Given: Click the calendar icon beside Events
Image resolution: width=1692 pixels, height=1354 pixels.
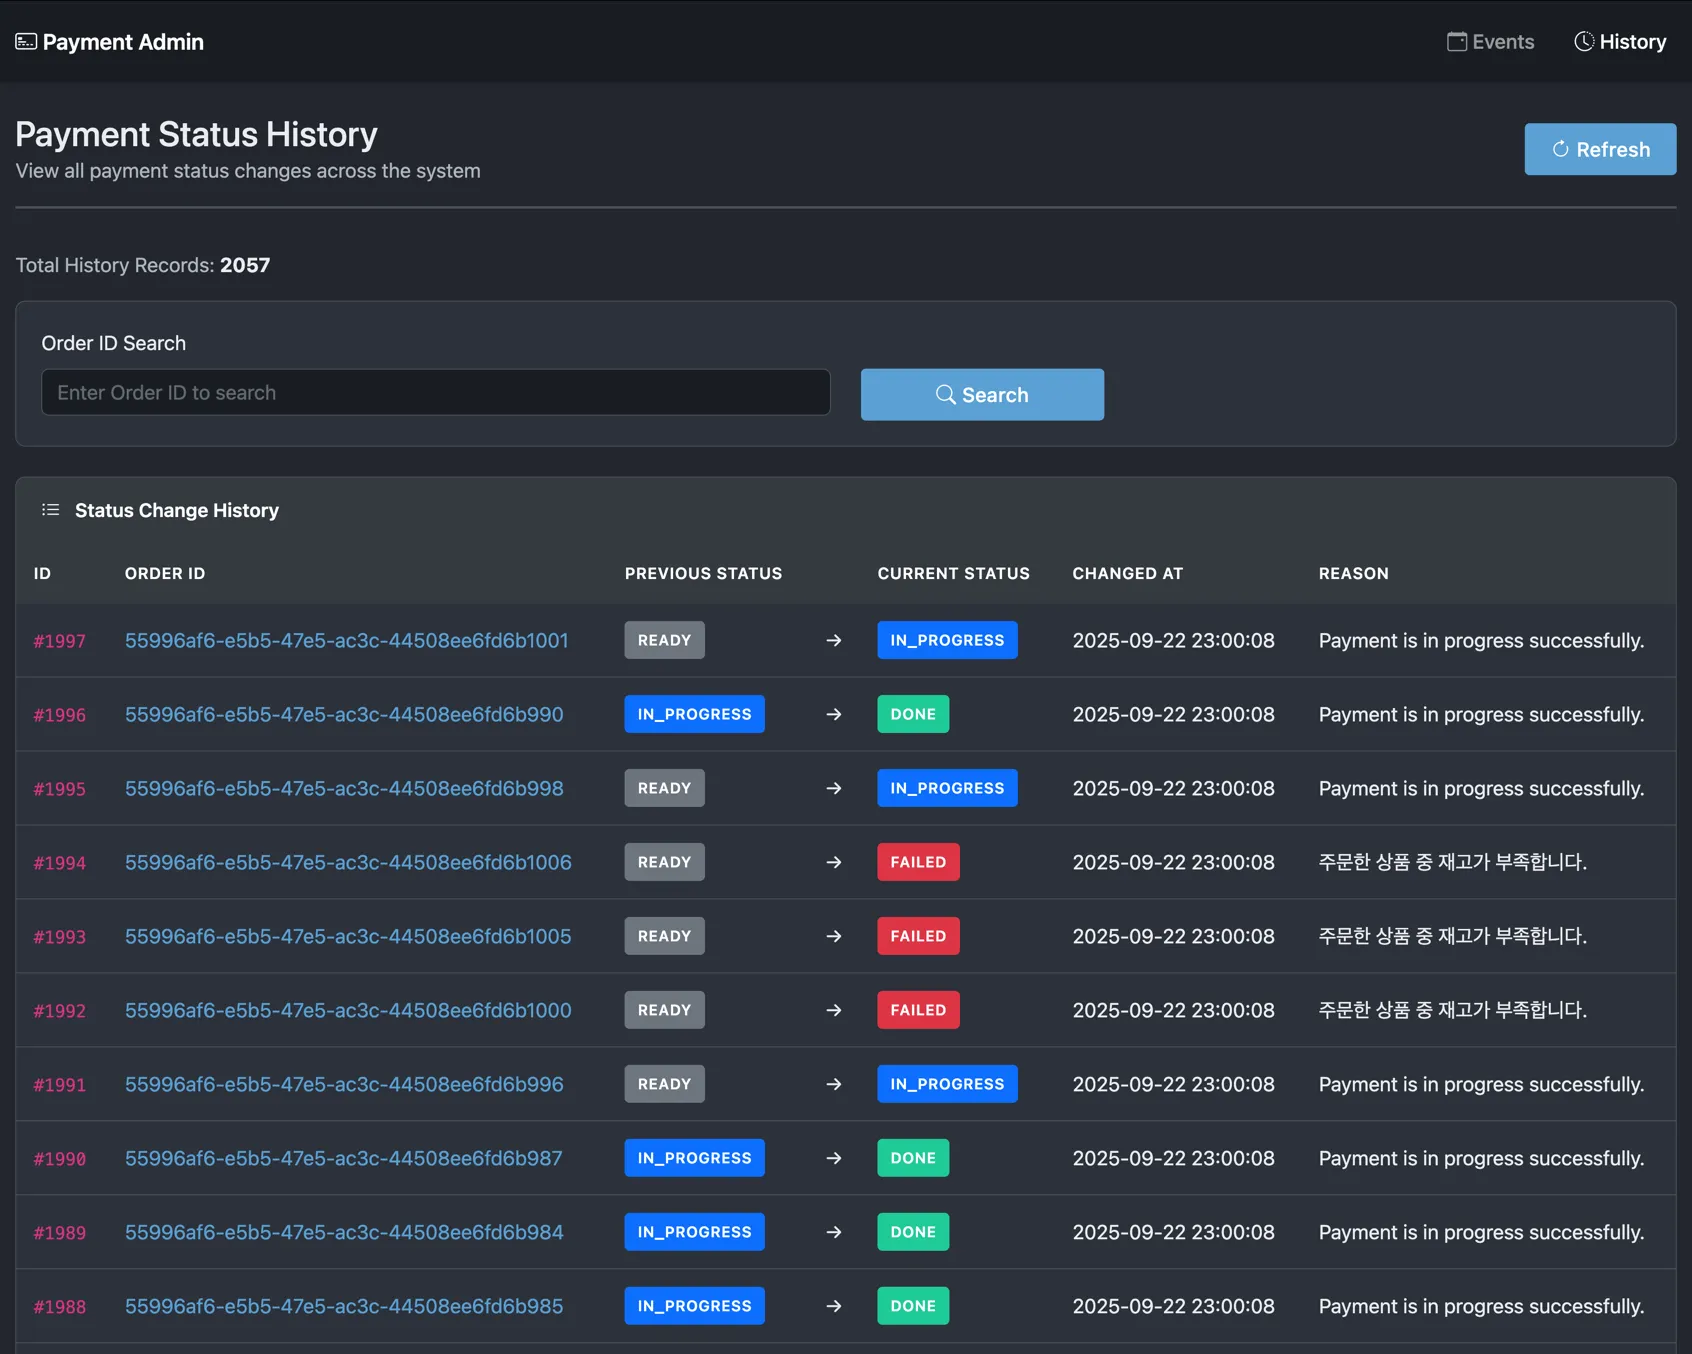Looking at the screenshot, I should 1457,42.
